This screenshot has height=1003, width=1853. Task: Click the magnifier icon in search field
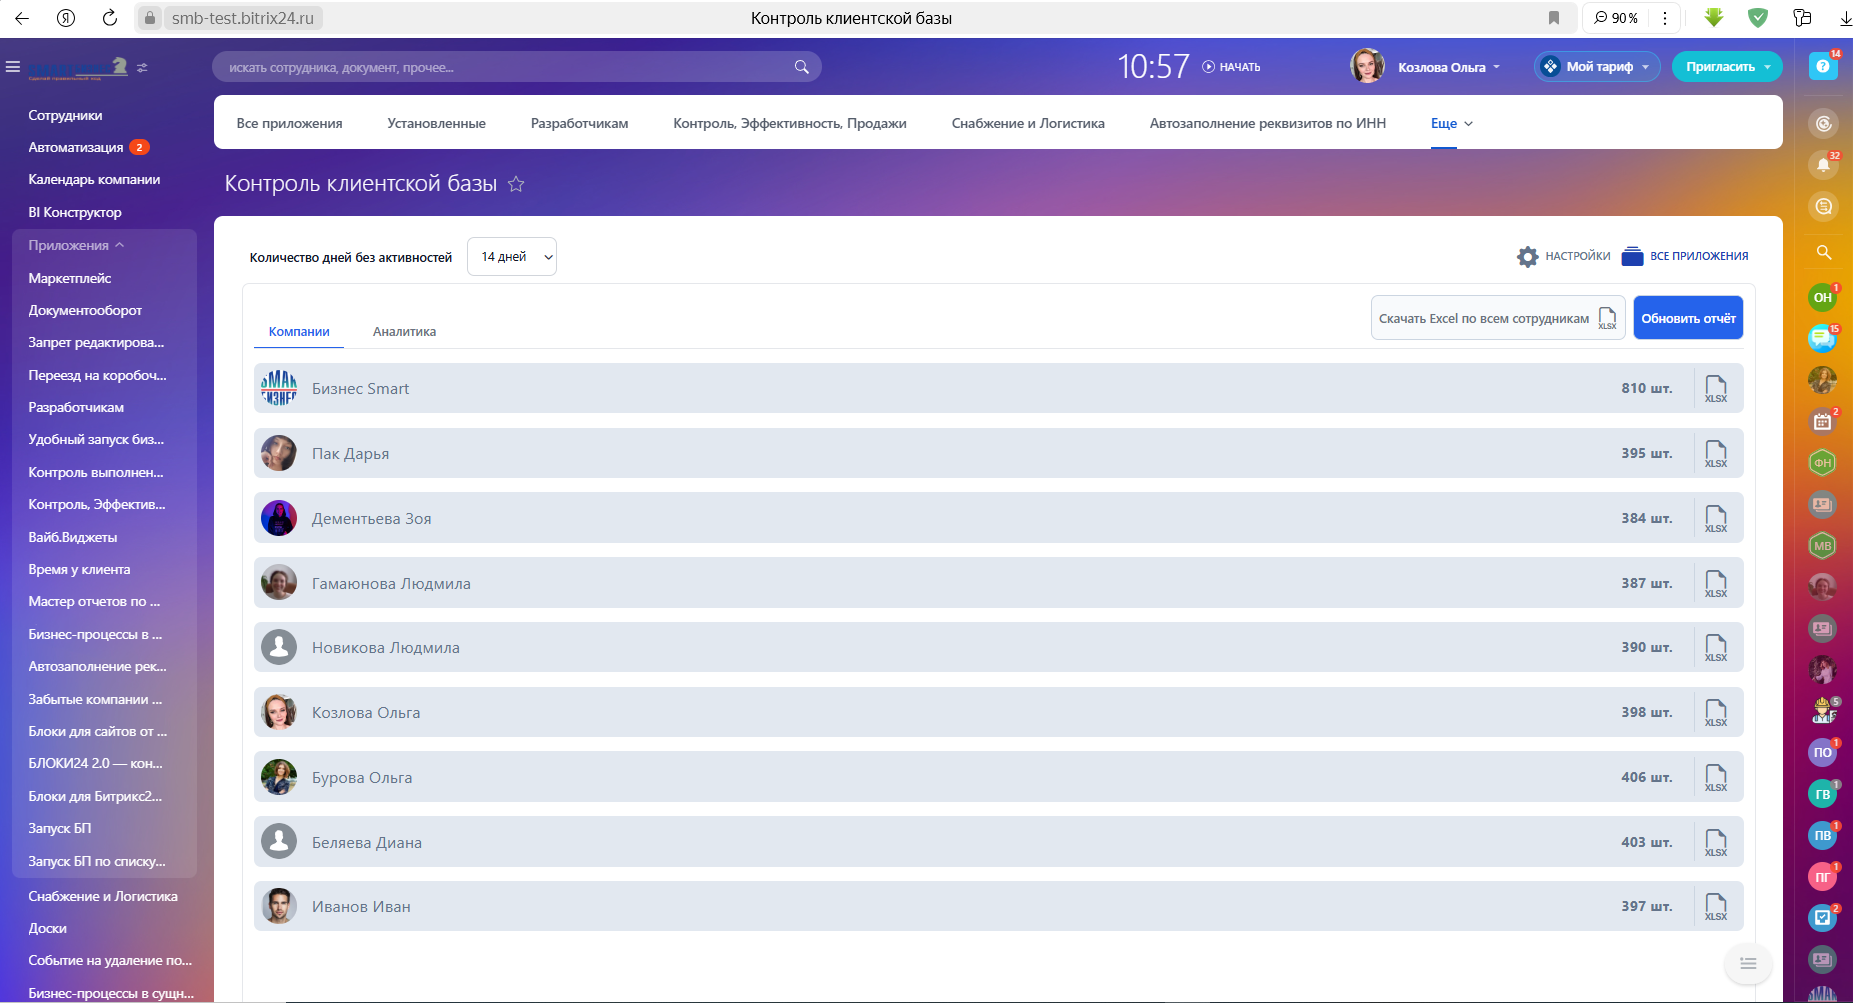click(801, 67)
